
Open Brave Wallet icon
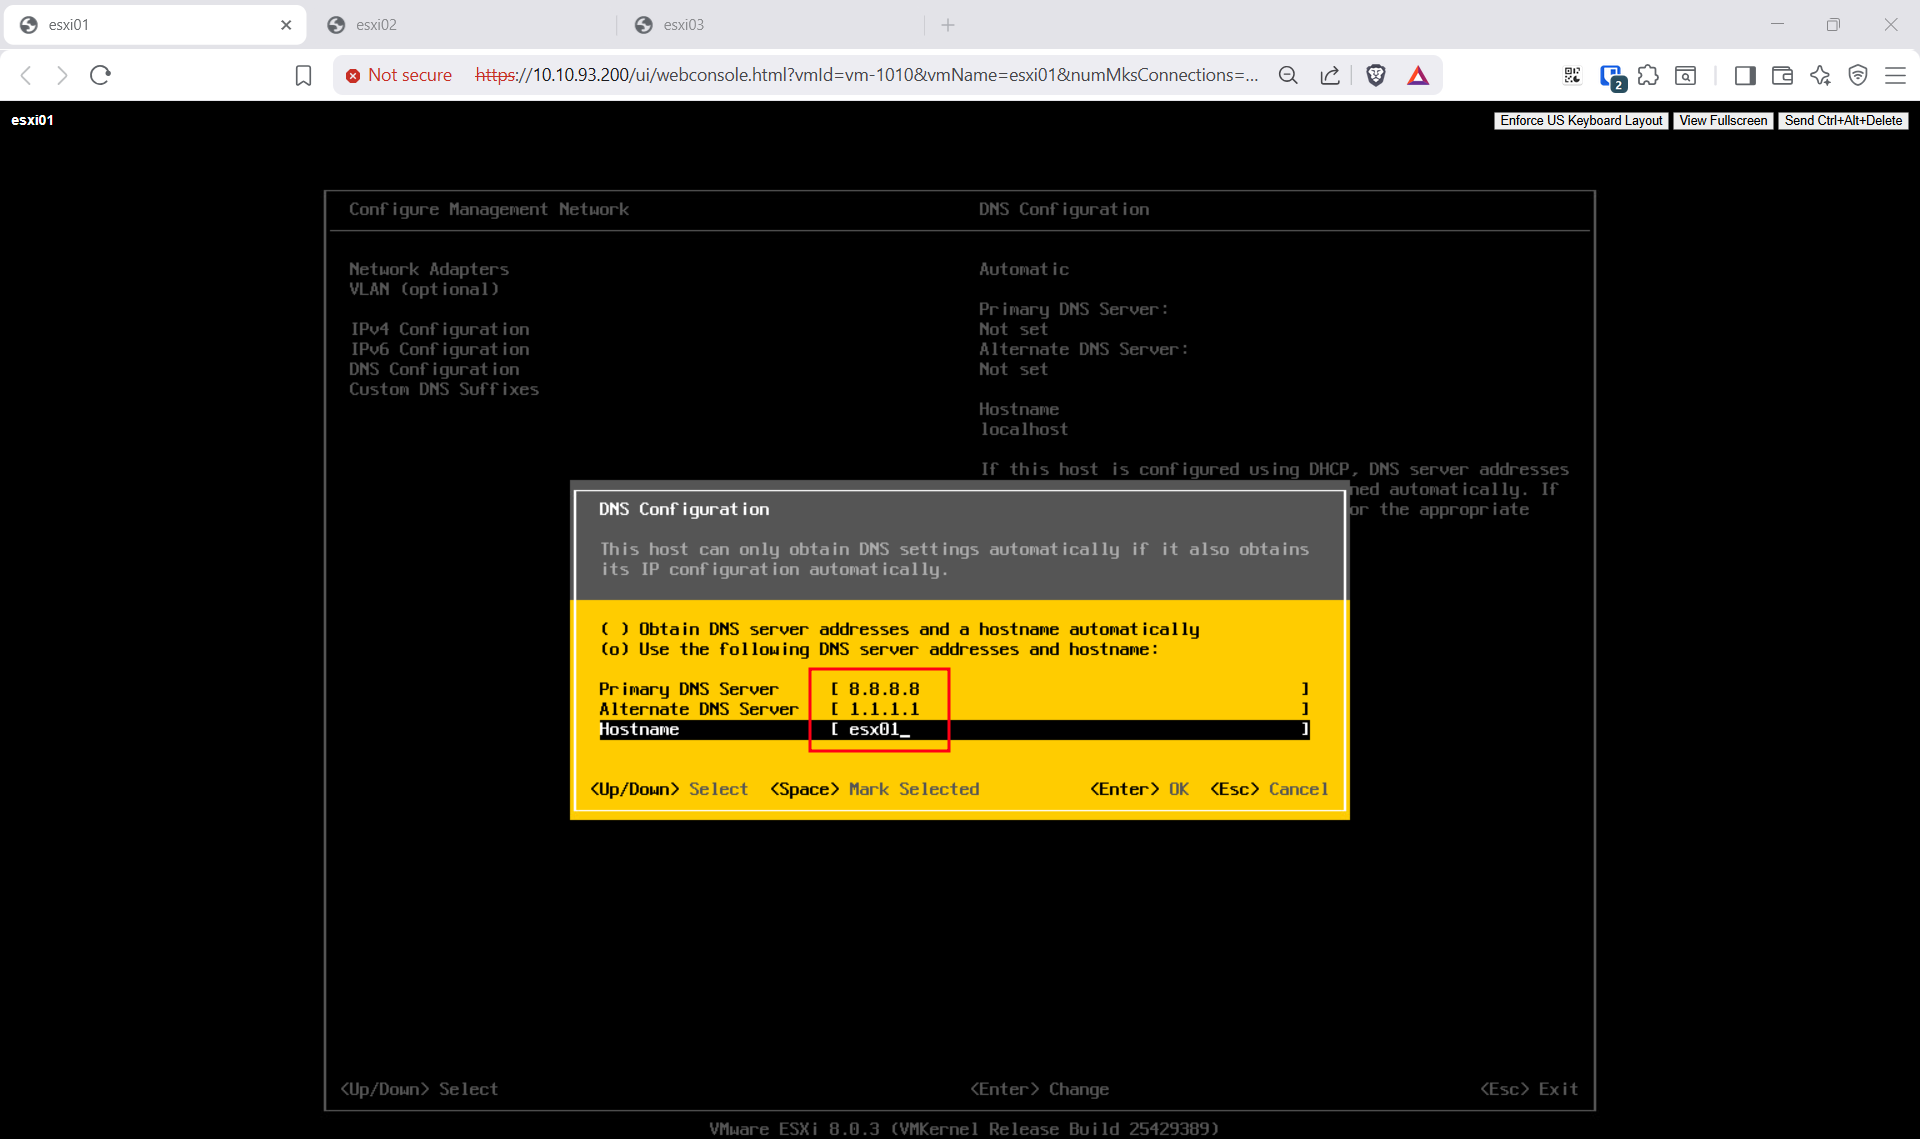point(1782,75)
